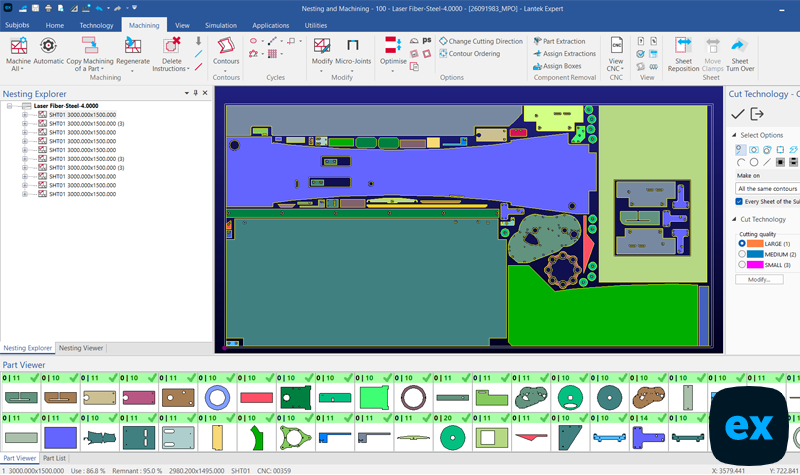800x475 pixels.
Task: Open the Subjobs tab
Action: [17, 25]
